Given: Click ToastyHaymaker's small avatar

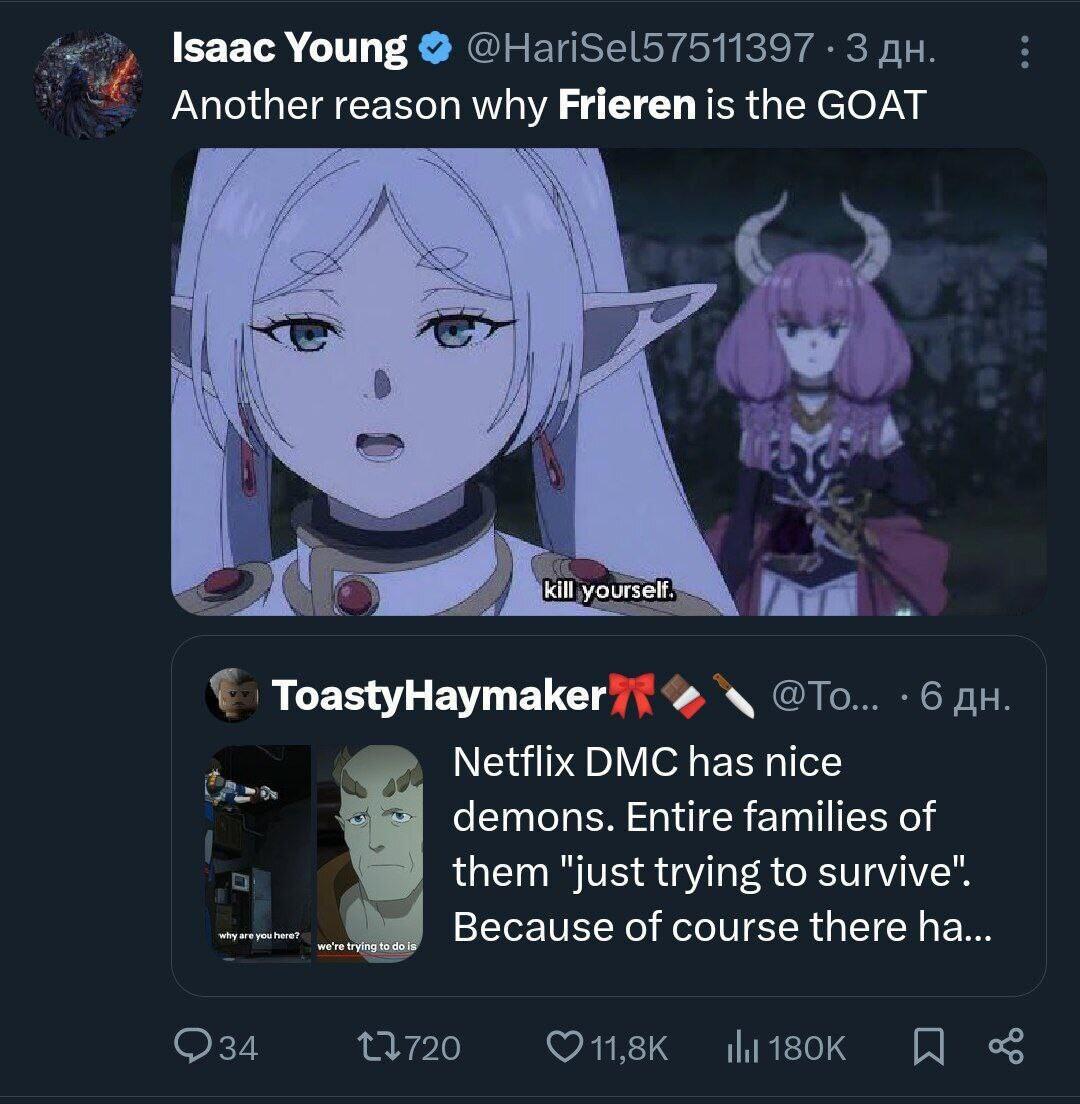Looking at the screenshot, I should point(232,695).
